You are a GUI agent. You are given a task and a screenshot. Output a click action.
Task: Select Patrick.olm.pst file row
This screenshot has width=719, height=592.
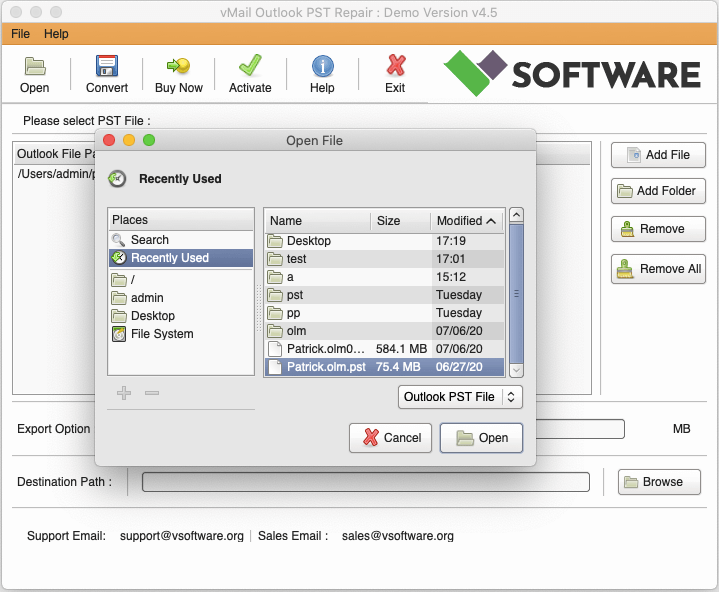click(x=385, y=367)
